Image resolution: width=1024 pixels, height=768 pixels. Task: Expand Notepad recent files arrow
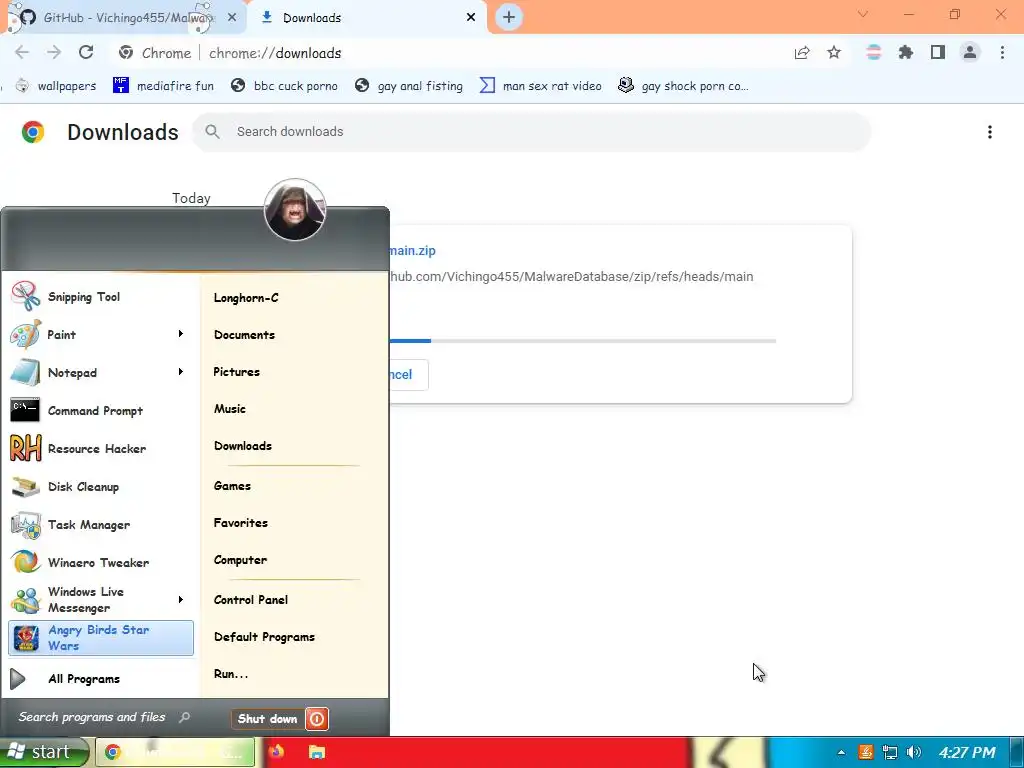pyautogui.click(x=181, y=372)
